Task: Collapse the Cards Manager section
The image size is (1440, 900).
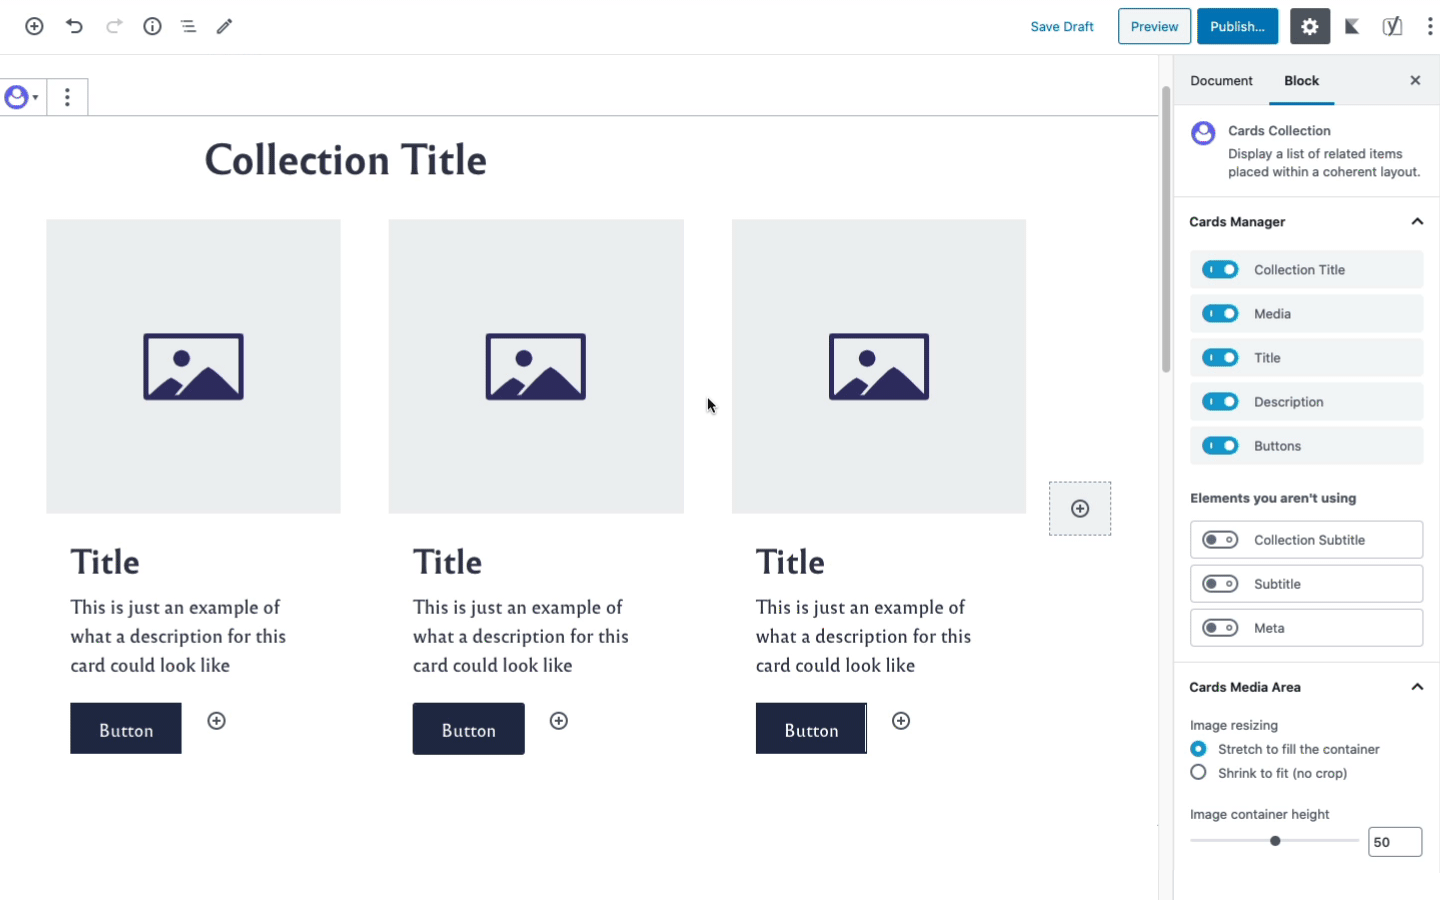Action: coord(1417,222)
